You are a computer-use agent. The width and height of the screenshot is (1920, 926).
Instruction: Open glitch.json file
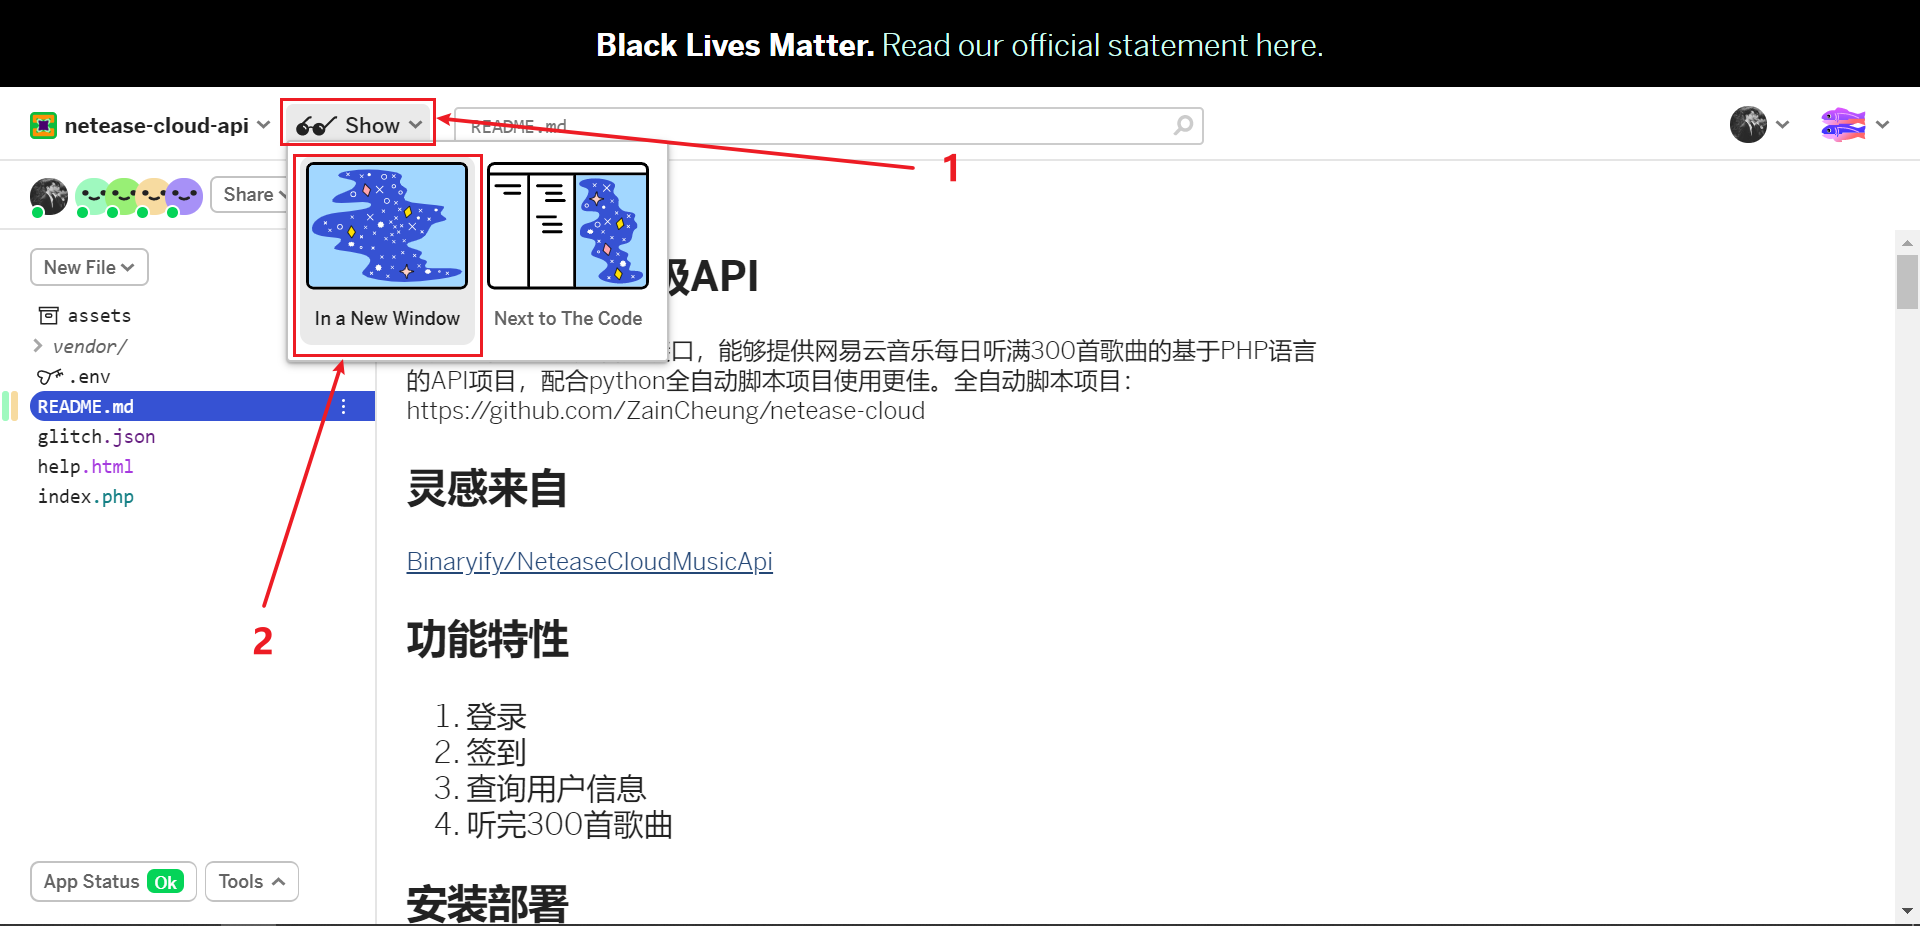(96, 437)
